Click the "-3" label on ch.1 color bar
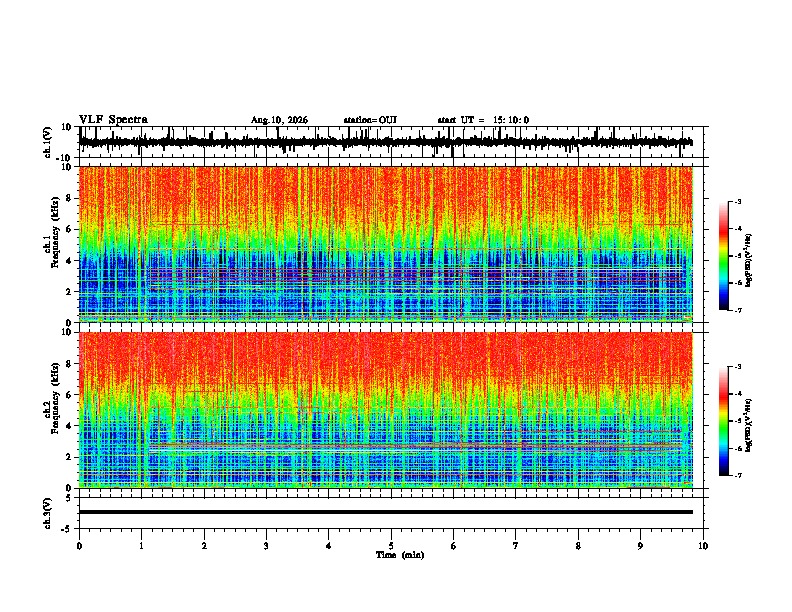792x612 pixels. point(738,201)
